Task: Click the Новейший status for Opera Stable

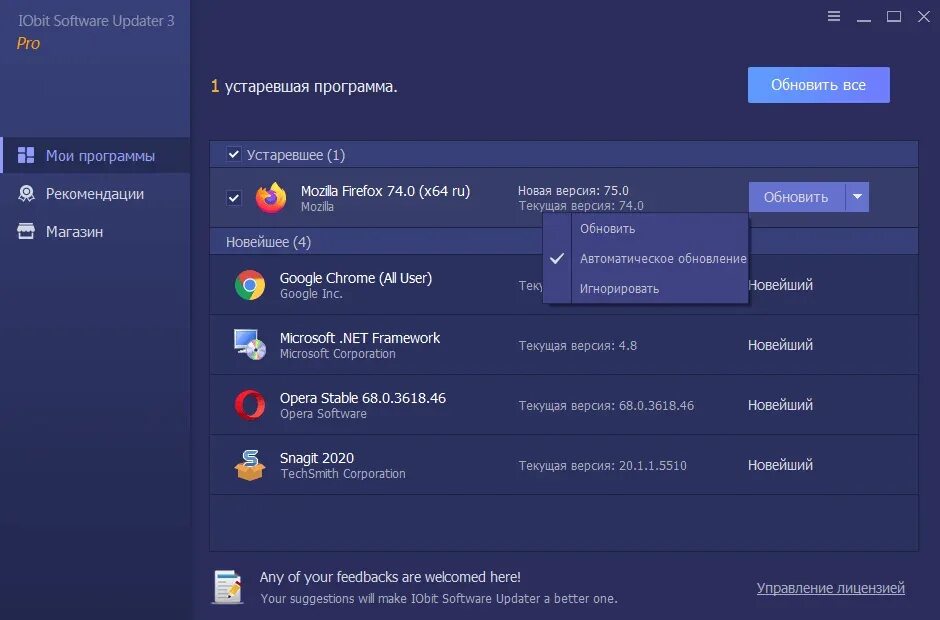Action: point(780,405)
